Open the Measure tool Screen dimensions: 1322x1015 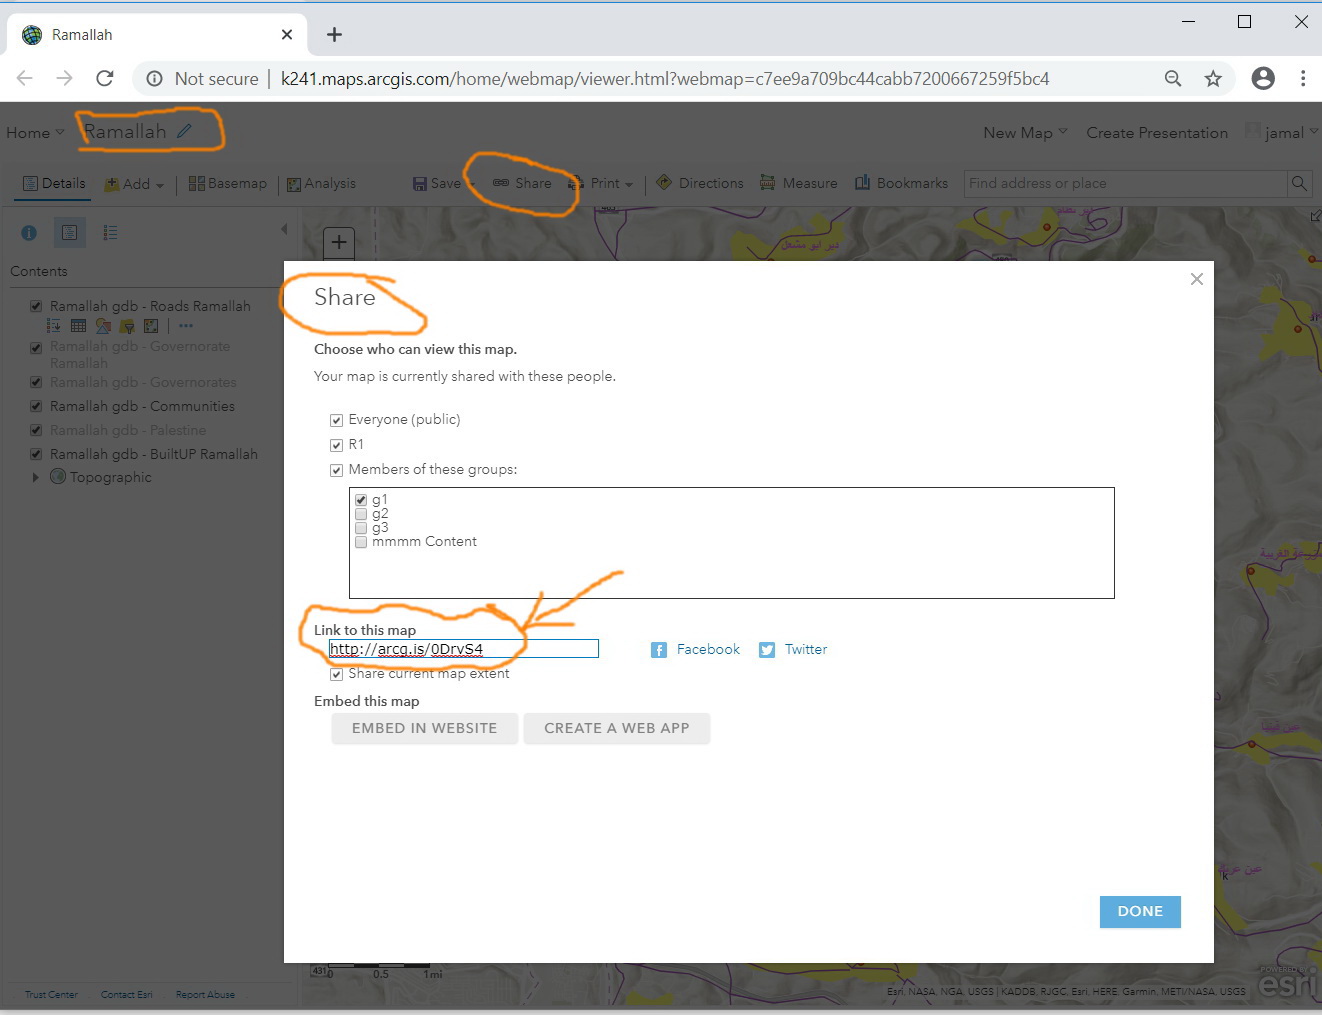click(799, 183)
